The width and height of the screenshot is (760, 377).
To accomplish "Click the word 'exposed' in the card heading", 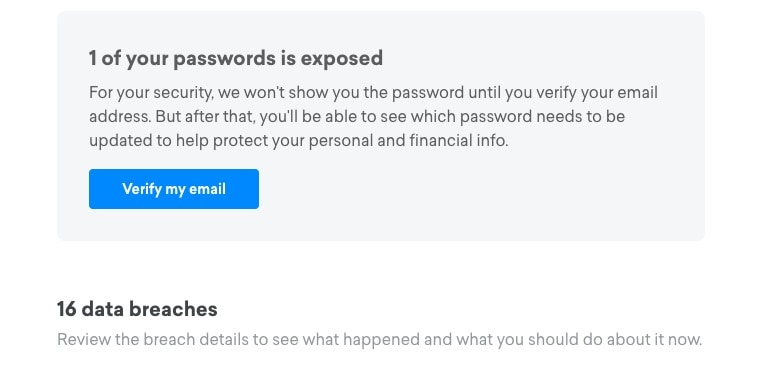I will (x=341, y=58).
